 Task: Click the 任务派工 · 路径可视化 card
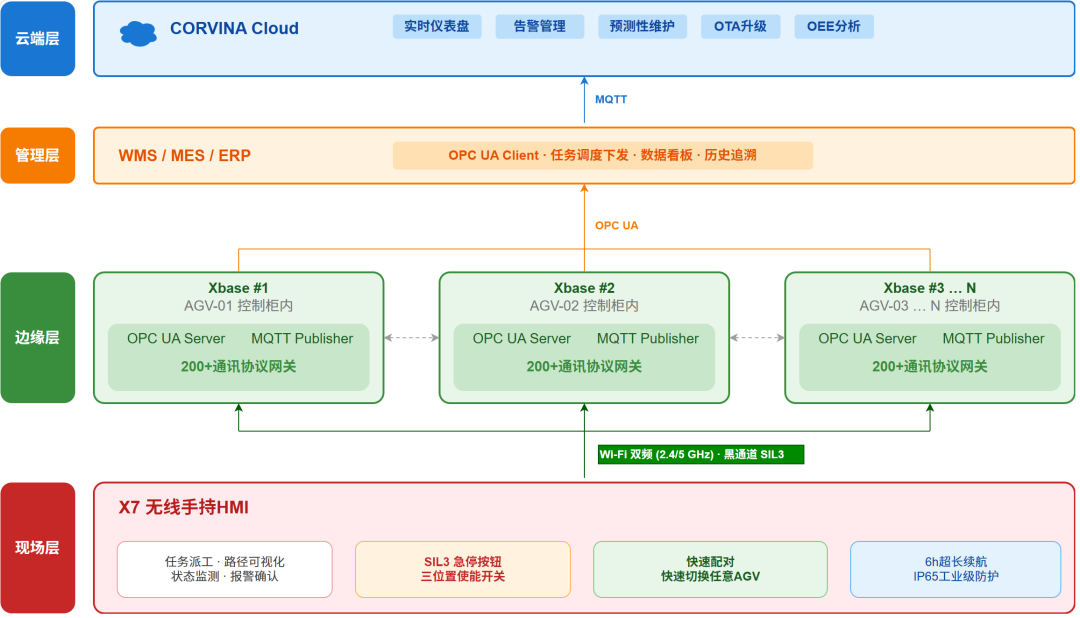click(225, 569)
